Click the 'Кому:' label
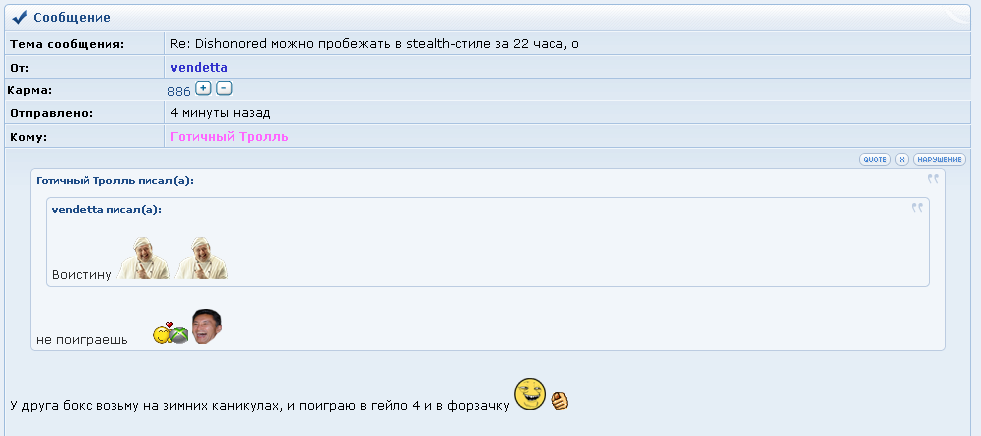Screen dimensions: 981x436 pyautogui.click(x=28, y=137)
